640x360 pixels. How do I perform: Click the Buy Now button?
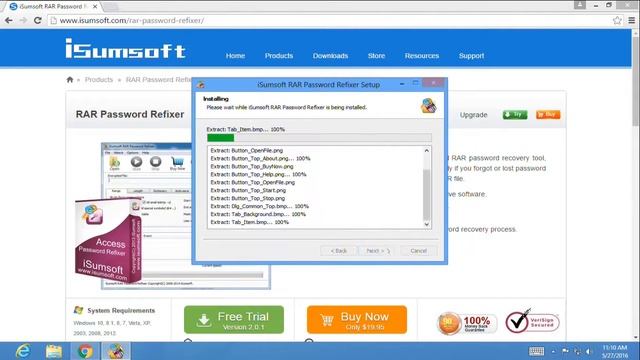point(357,320)
